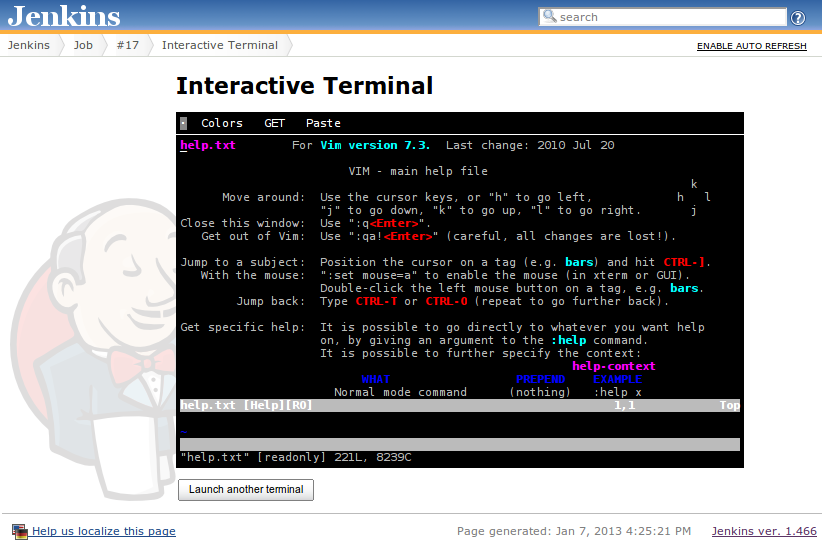This screenshot has height=546, width=822.
Task: Click the search magnifier icon
Action: click(x=549, y=16)
